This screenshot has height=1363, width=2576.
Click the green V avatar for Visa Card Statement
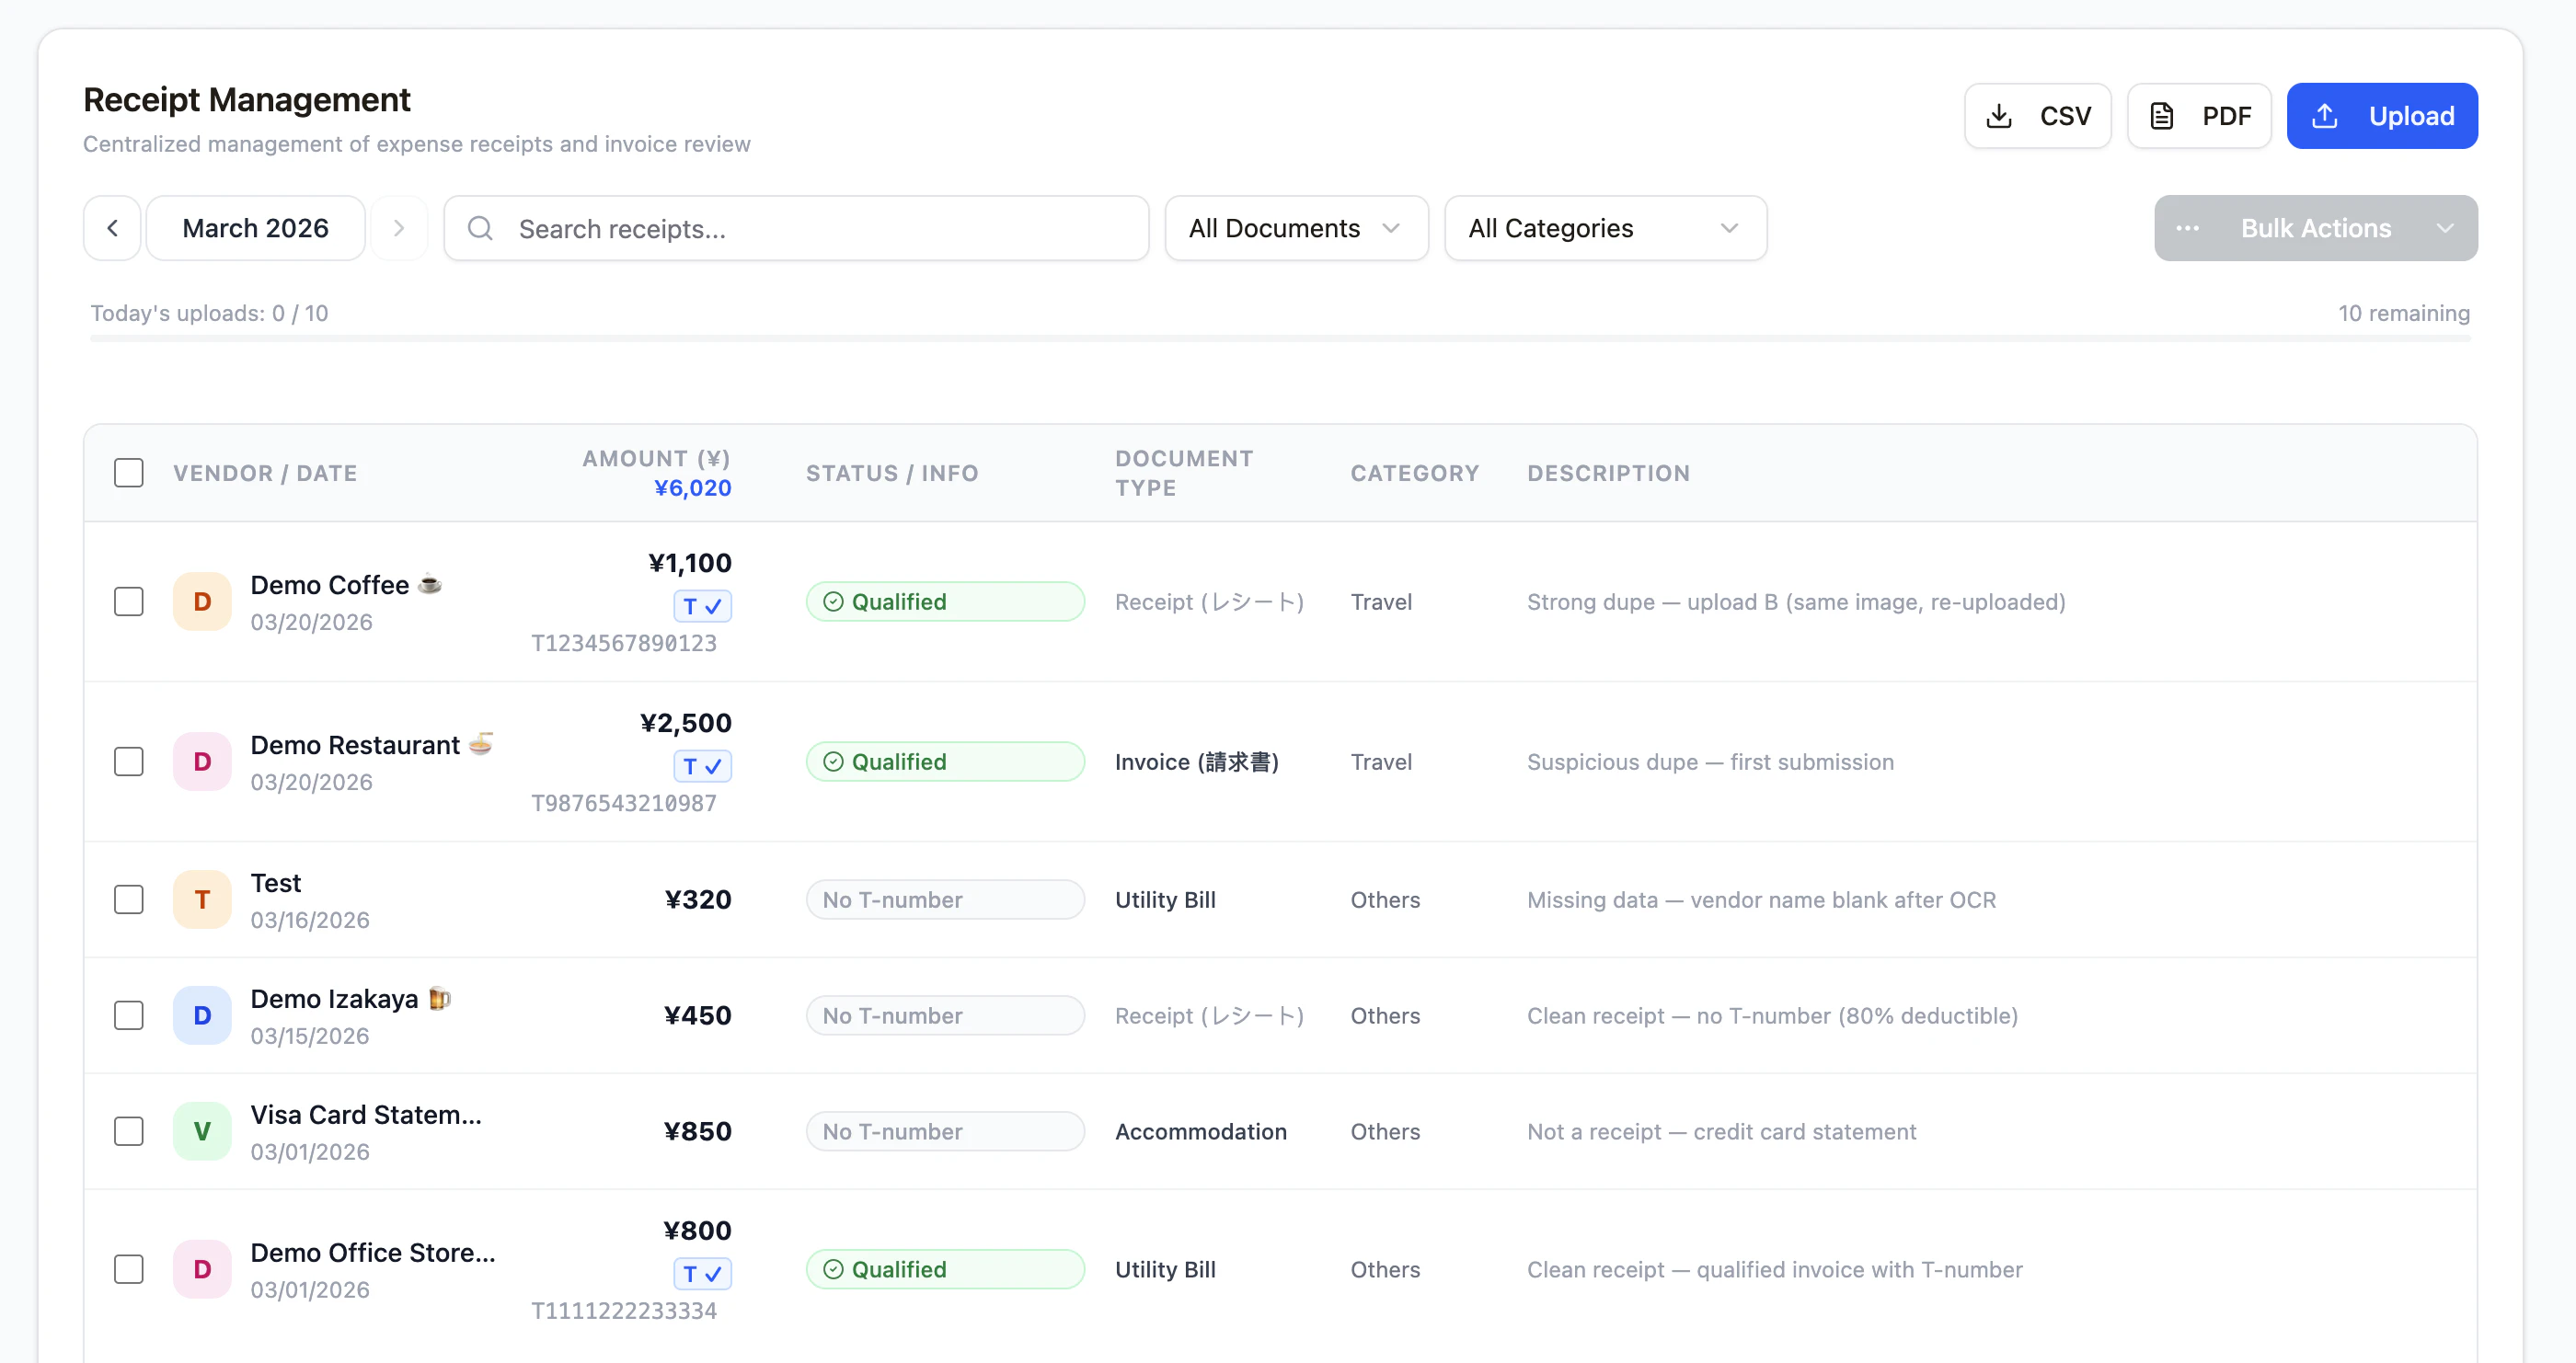tap(202, 1131)
